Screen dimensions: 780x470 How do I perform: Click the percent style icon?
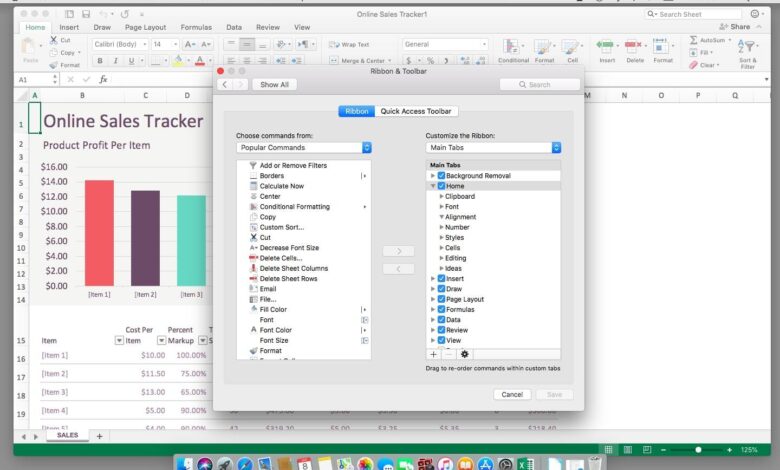[x=430, y=61]
